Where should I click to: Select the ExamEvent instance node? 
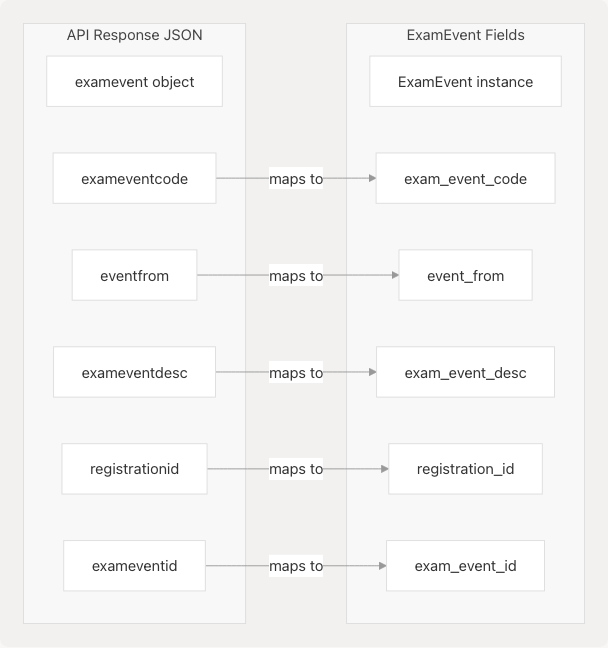click(x=465, y=82)
